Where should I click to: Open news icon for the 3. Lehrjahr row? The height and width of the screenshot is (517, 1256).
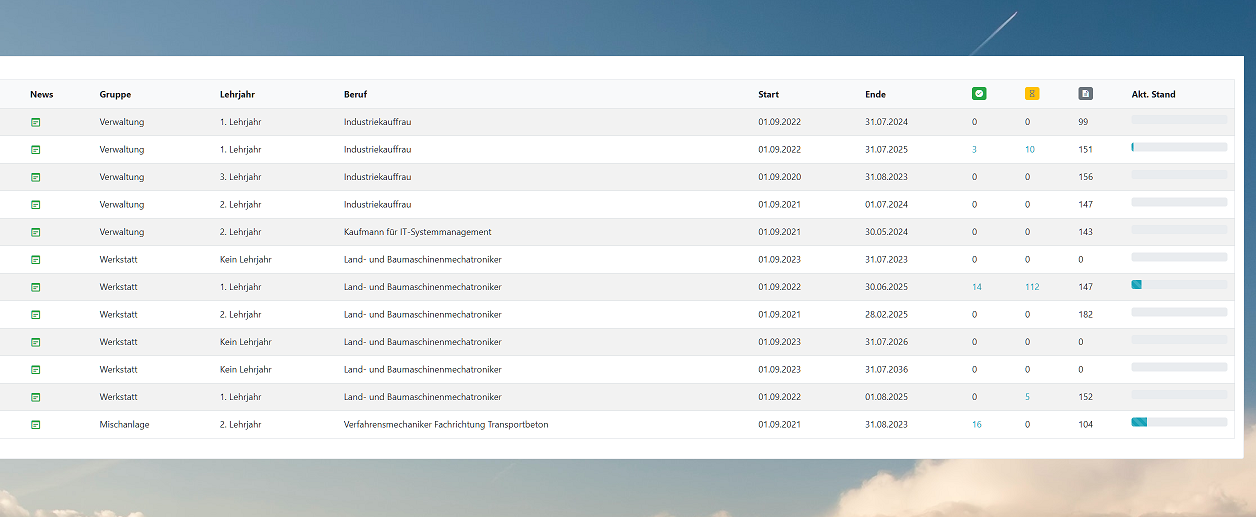(36, 177)
